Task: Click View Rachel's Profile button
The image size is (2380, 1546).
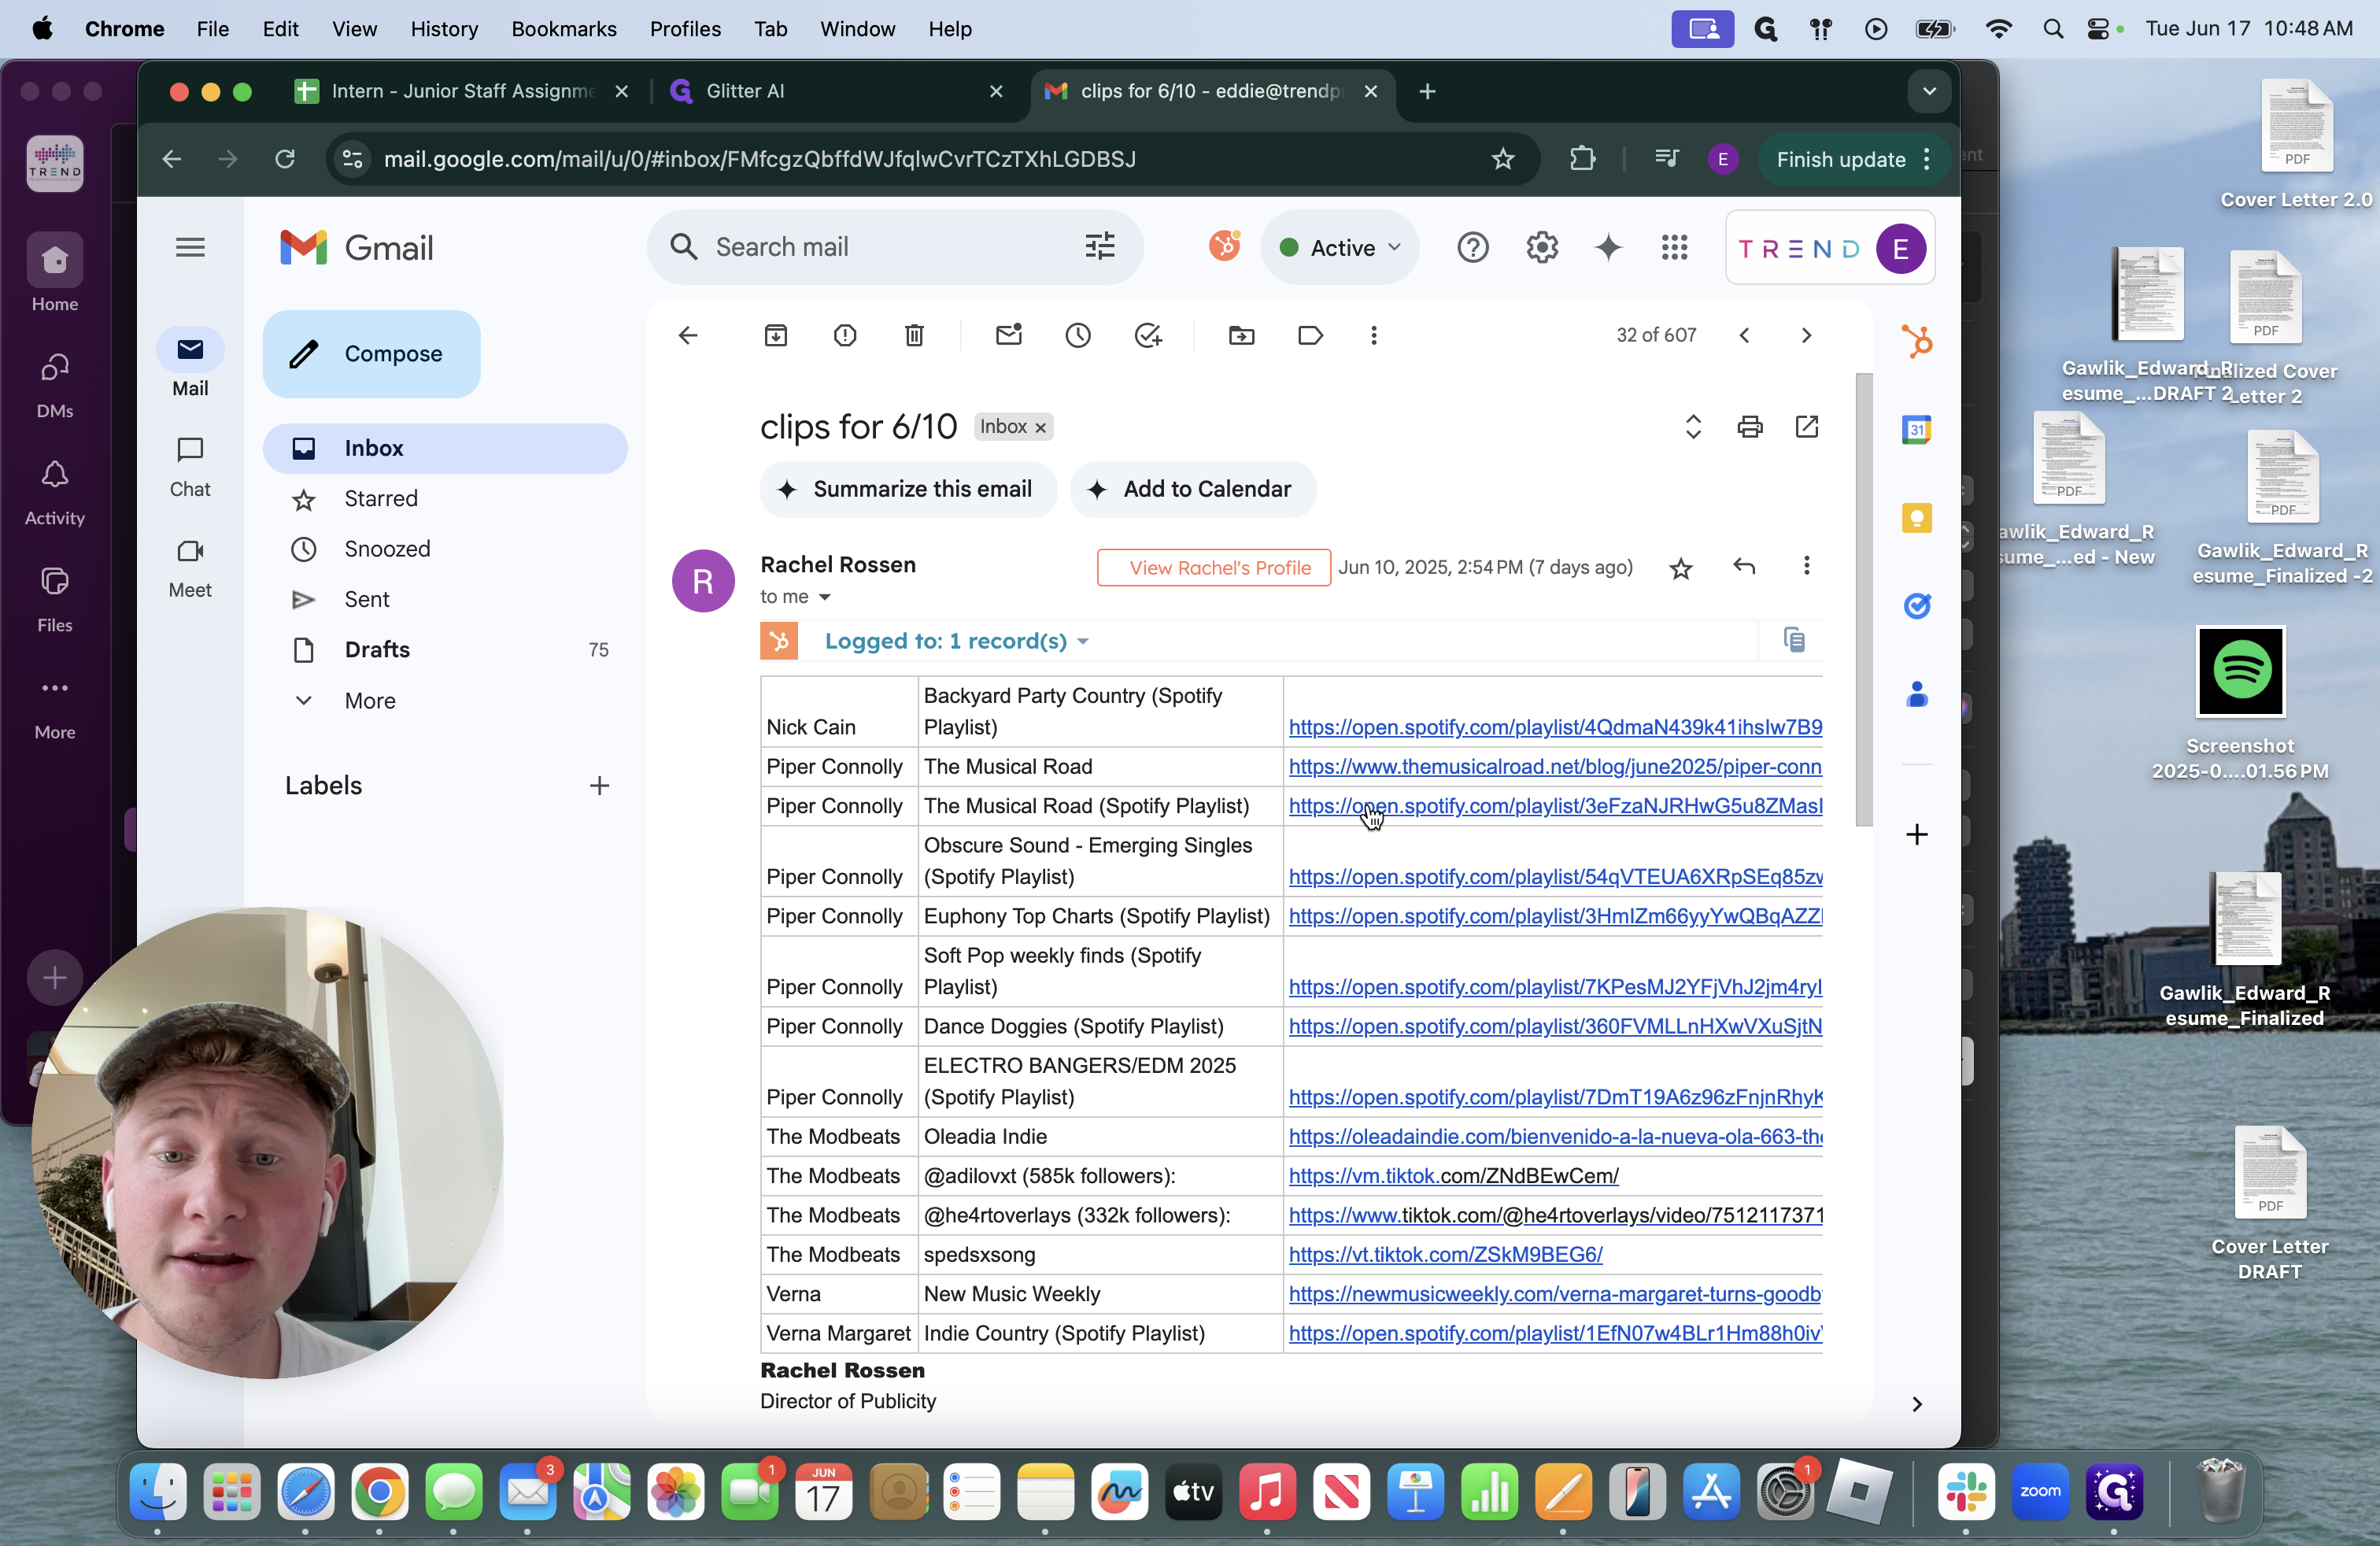Action: [1213, 567]
